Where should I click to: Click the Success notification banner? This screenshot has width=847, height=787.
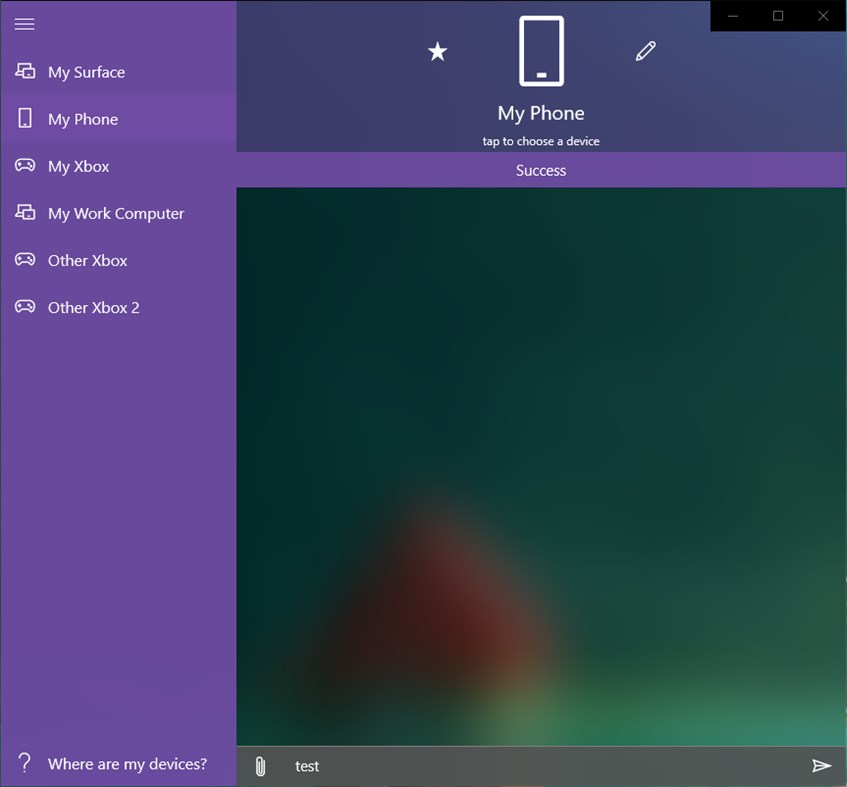pos(540,170)
